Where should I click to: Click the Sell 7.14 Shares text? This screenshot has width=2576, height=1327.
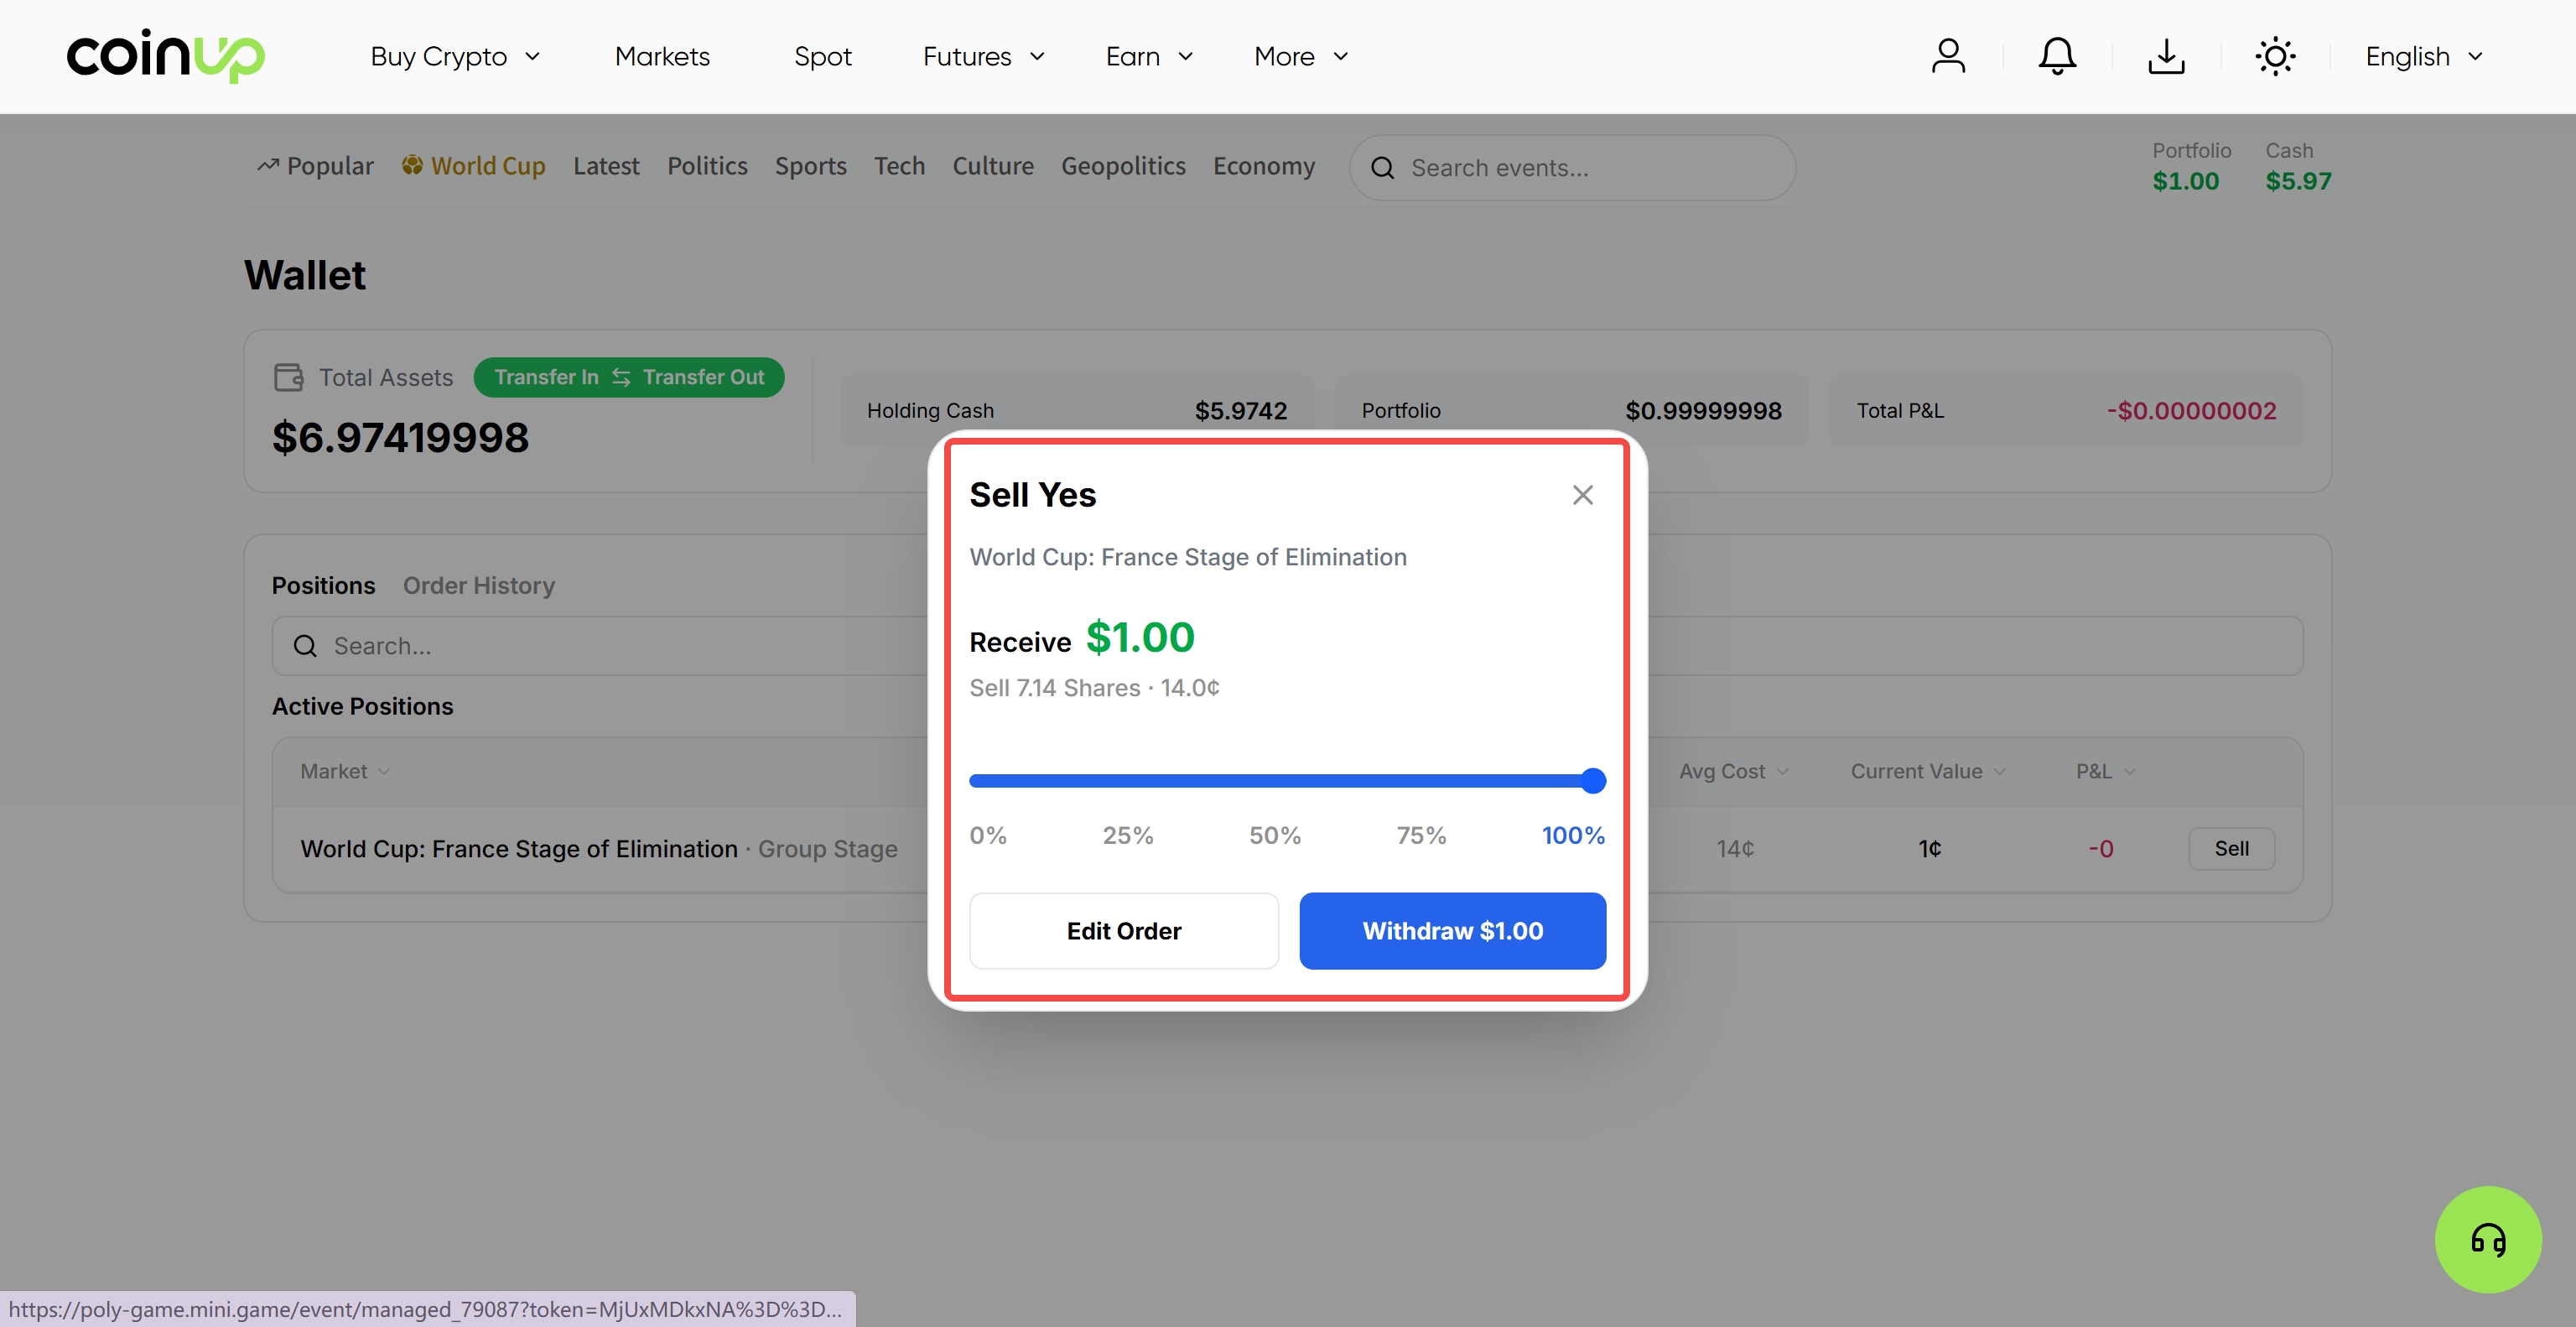click(x=1094, y=688)
